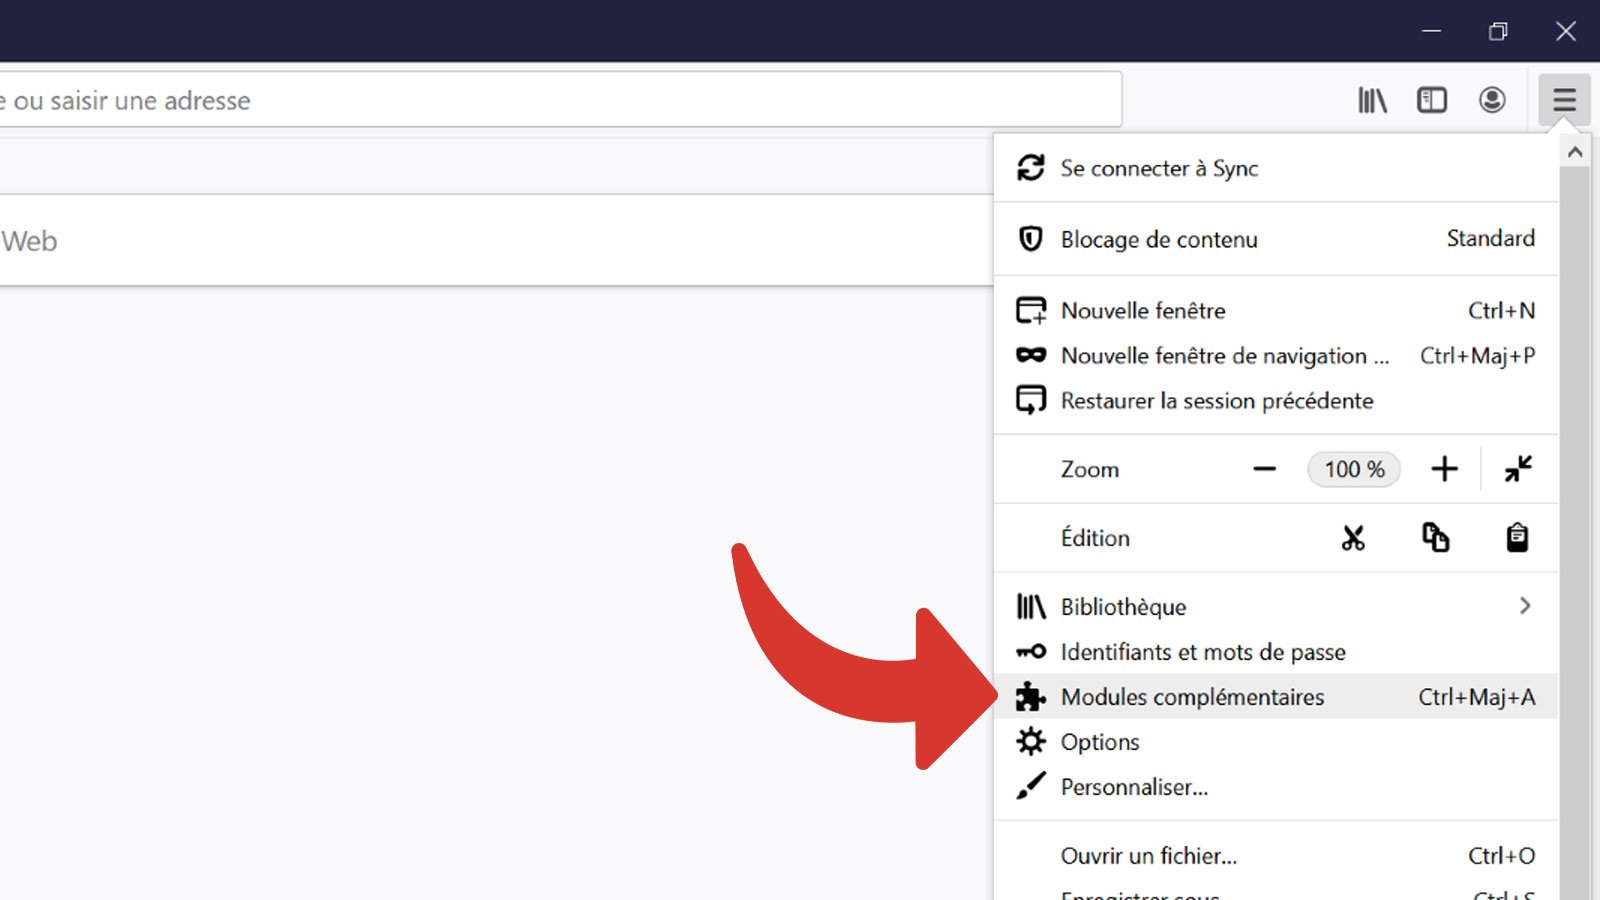The height and width of the screenshot is (900, 1600).
Task: Click the Copy icon in Édition
Action: point(1435,538)
